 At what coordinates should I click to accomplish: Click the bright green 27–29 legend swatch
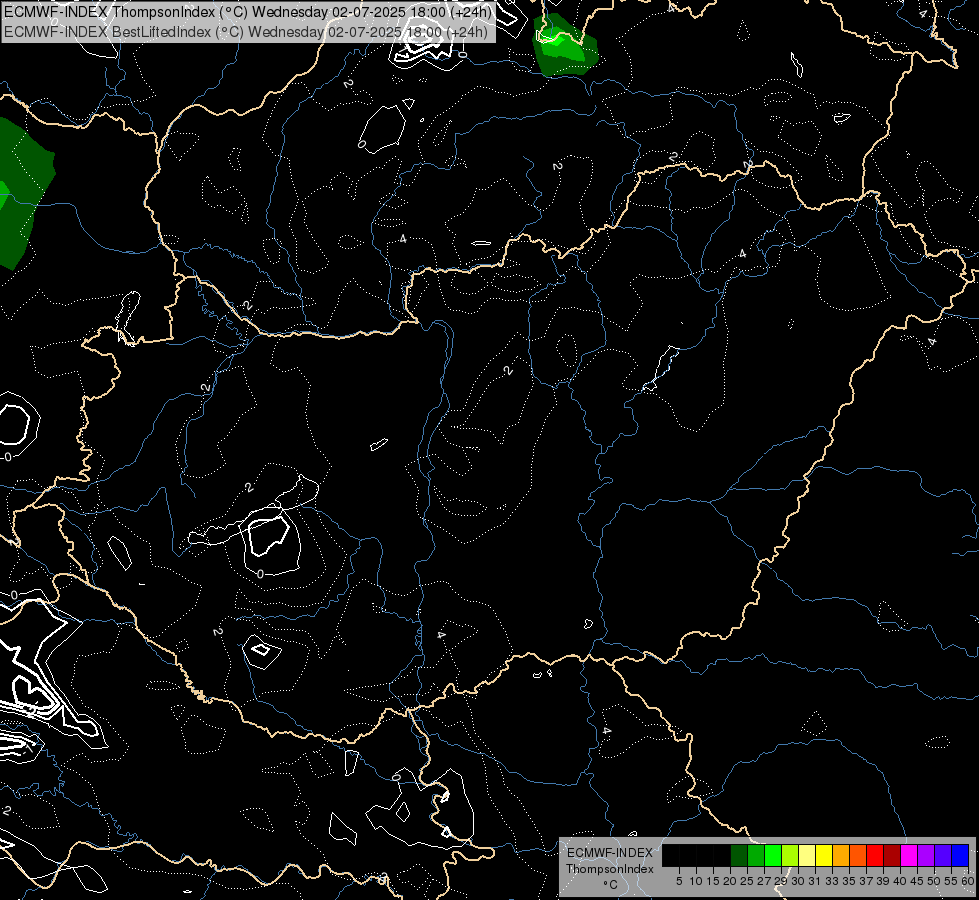pyautogui.click(x=773, y=855)
